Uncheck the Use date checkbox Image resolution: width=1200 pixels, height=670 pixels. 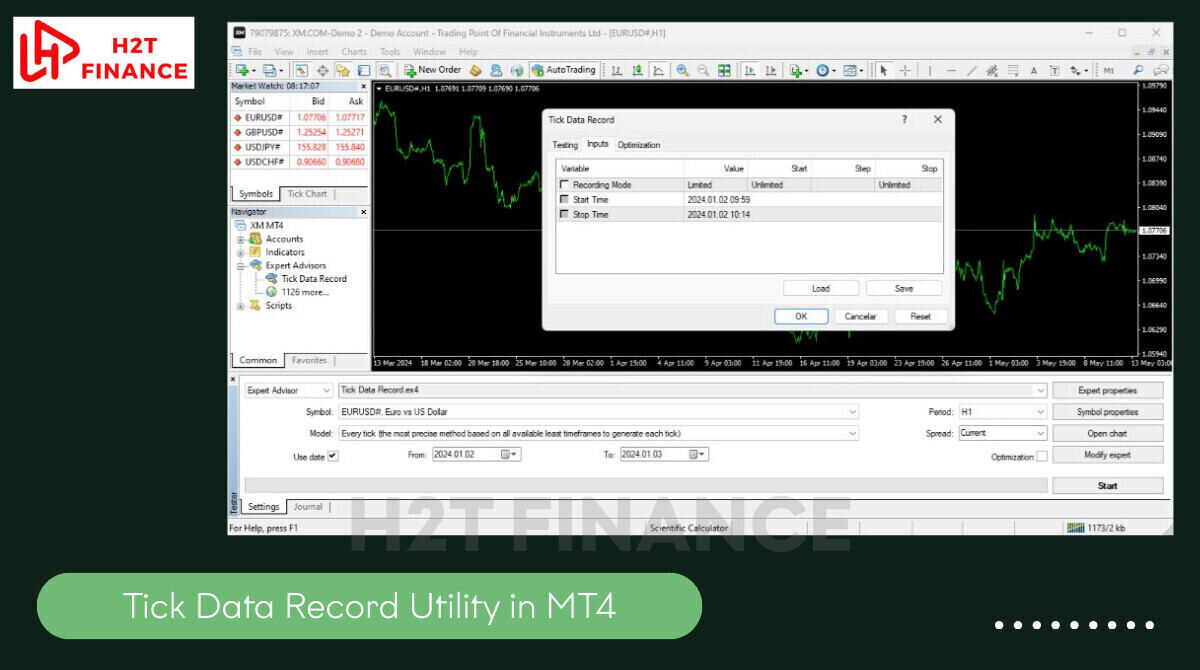333,456
